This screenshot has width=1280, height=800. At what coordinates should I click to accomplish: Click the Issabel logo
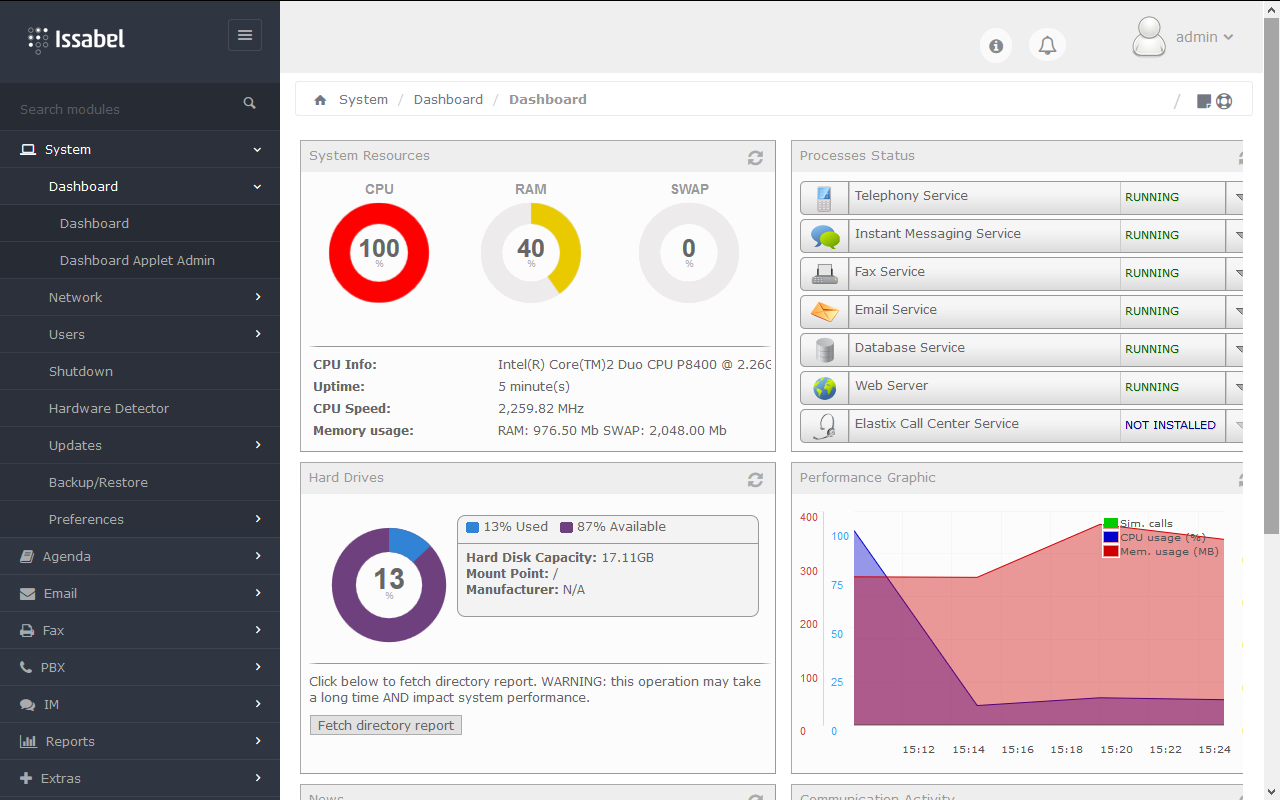[x=76, y=40]
